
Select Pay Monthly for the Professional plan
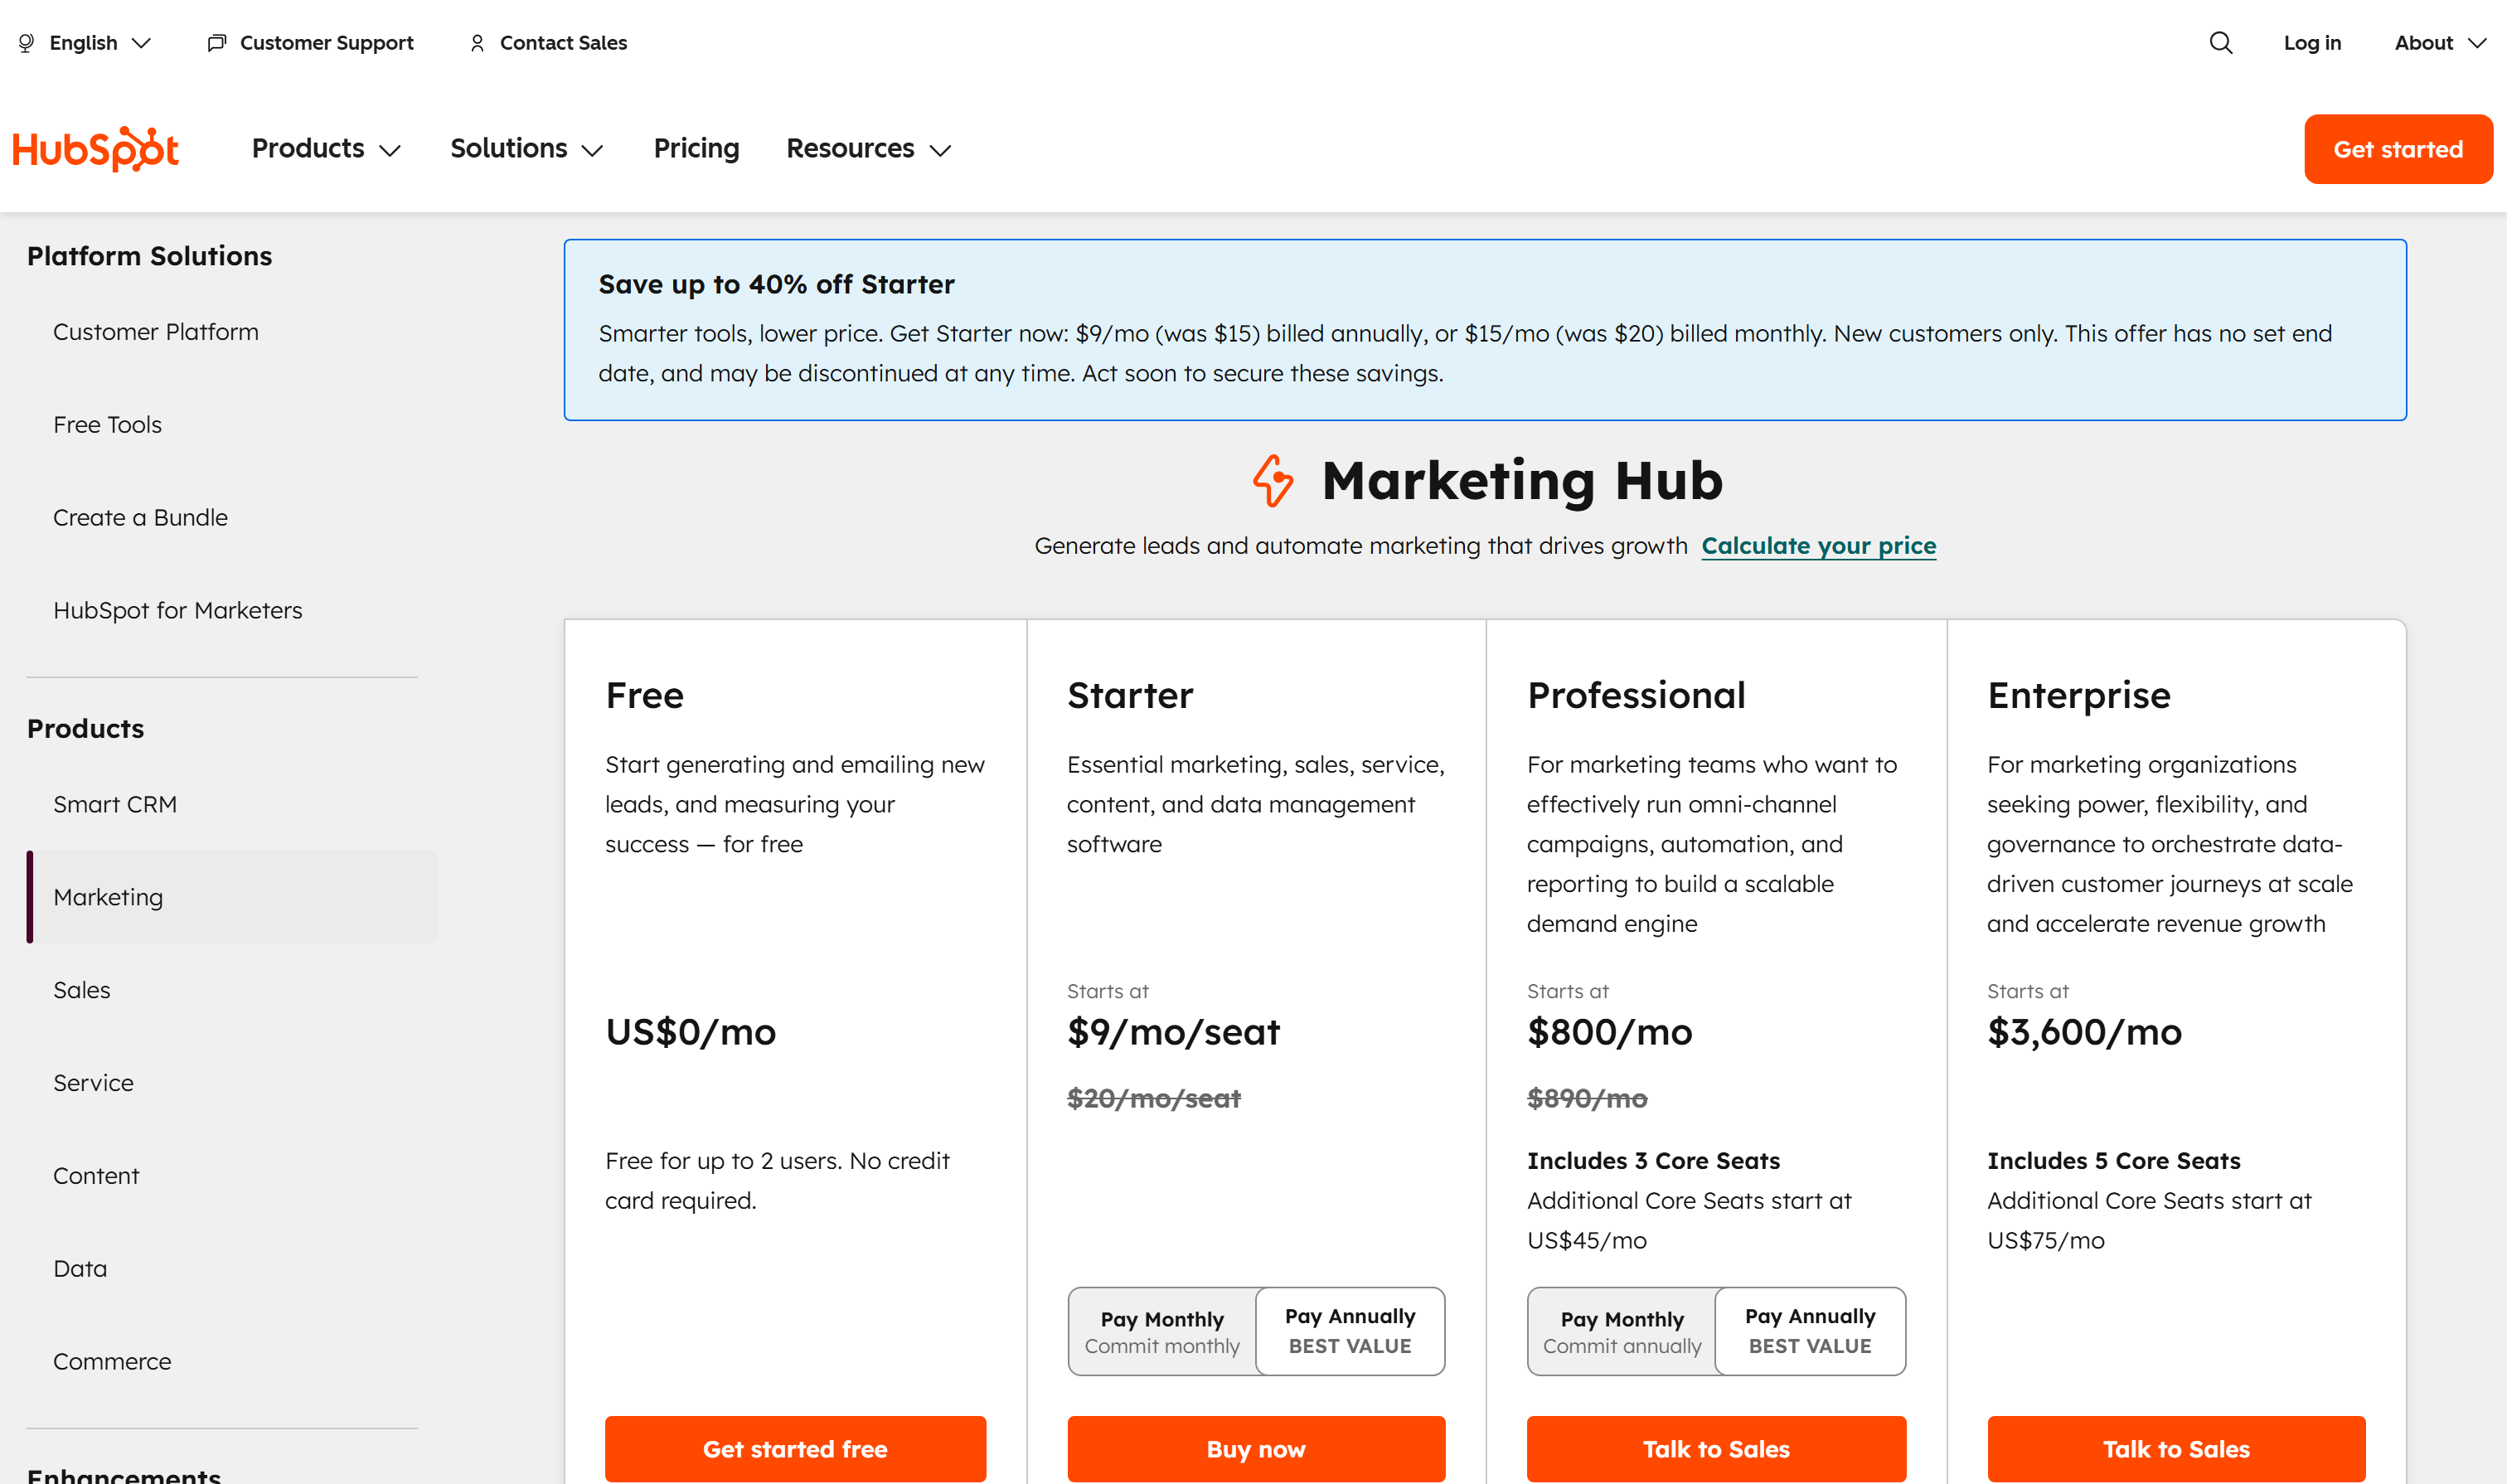pos(1621,1331)
